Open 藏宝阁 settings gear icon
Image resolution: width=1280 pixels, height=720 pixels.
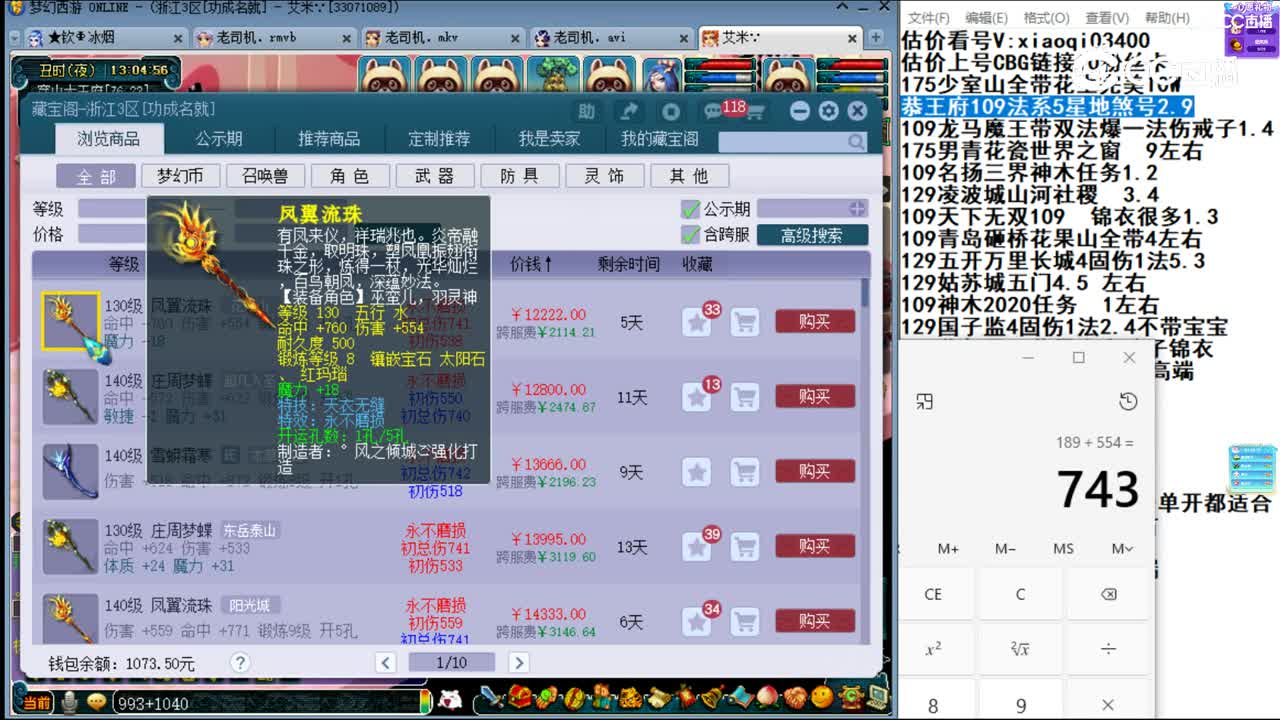click(828, 111)
